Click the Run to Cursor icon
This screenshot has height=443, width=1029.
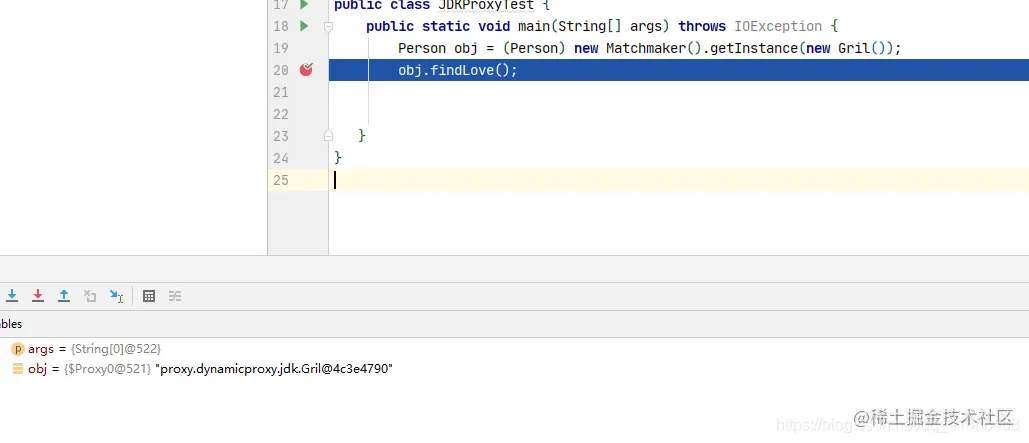116,296
